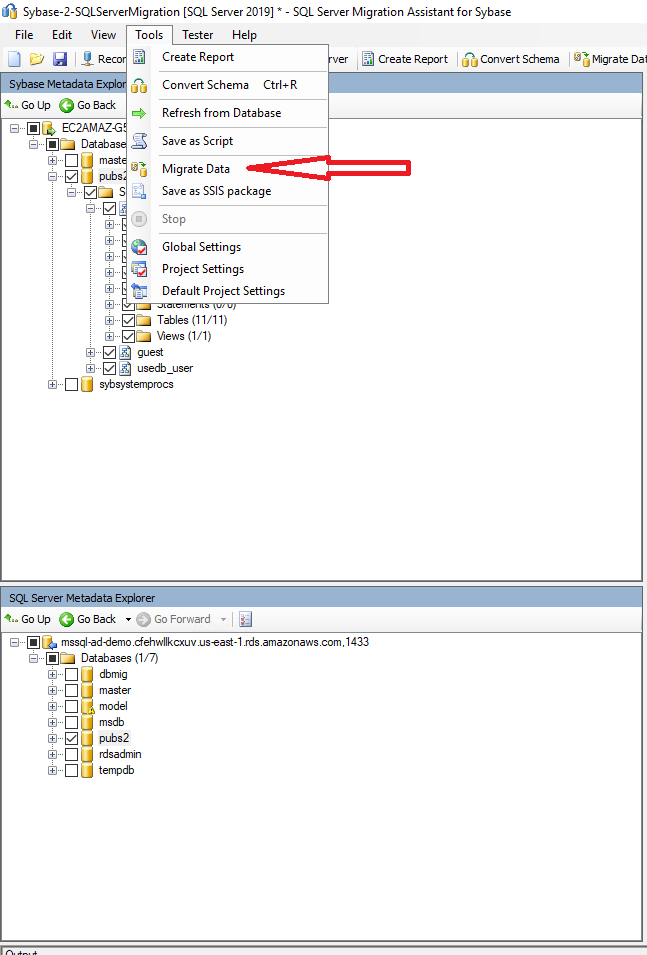The width and height of the screenshot is (647, 955).
Task: Expand the Views (1/1) node
Action: coord(109,336)
